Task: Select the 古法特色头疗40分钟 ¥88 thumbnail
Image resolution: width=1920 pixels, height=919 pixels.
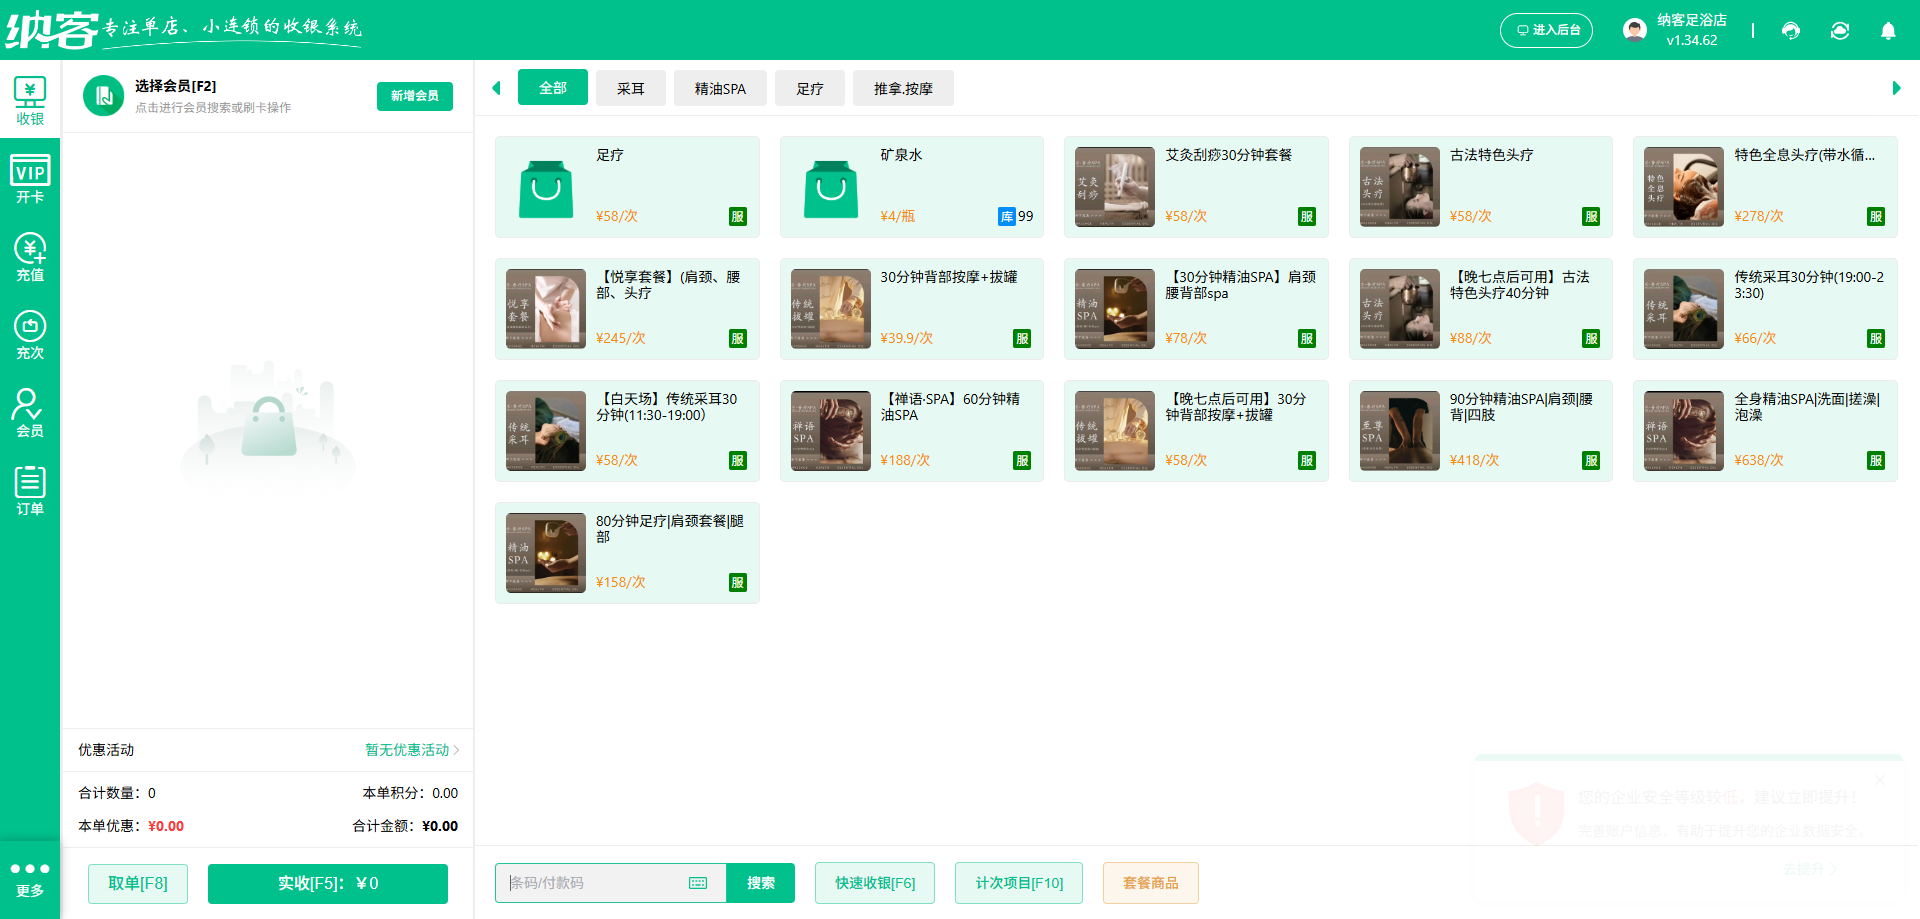Action: tap(1400, 309)
